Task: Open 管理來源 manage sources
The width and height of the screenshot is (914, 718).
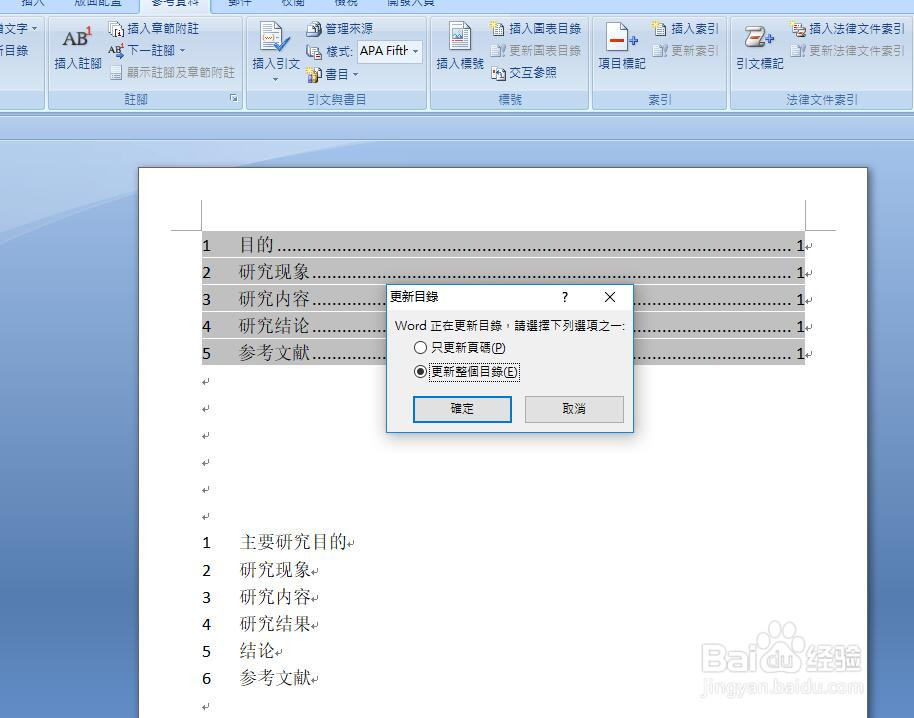Action: (340, 29)
